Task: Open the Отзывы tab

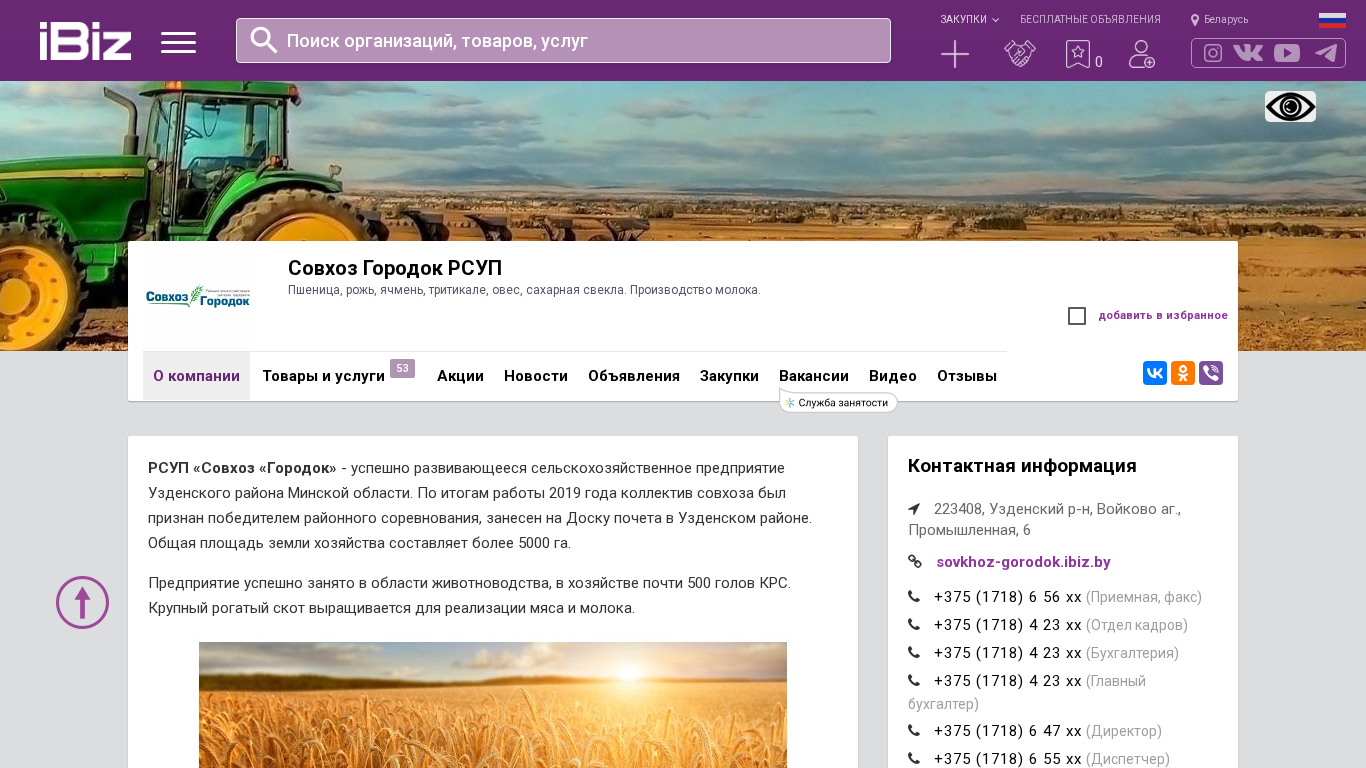Action: point(967,376)
